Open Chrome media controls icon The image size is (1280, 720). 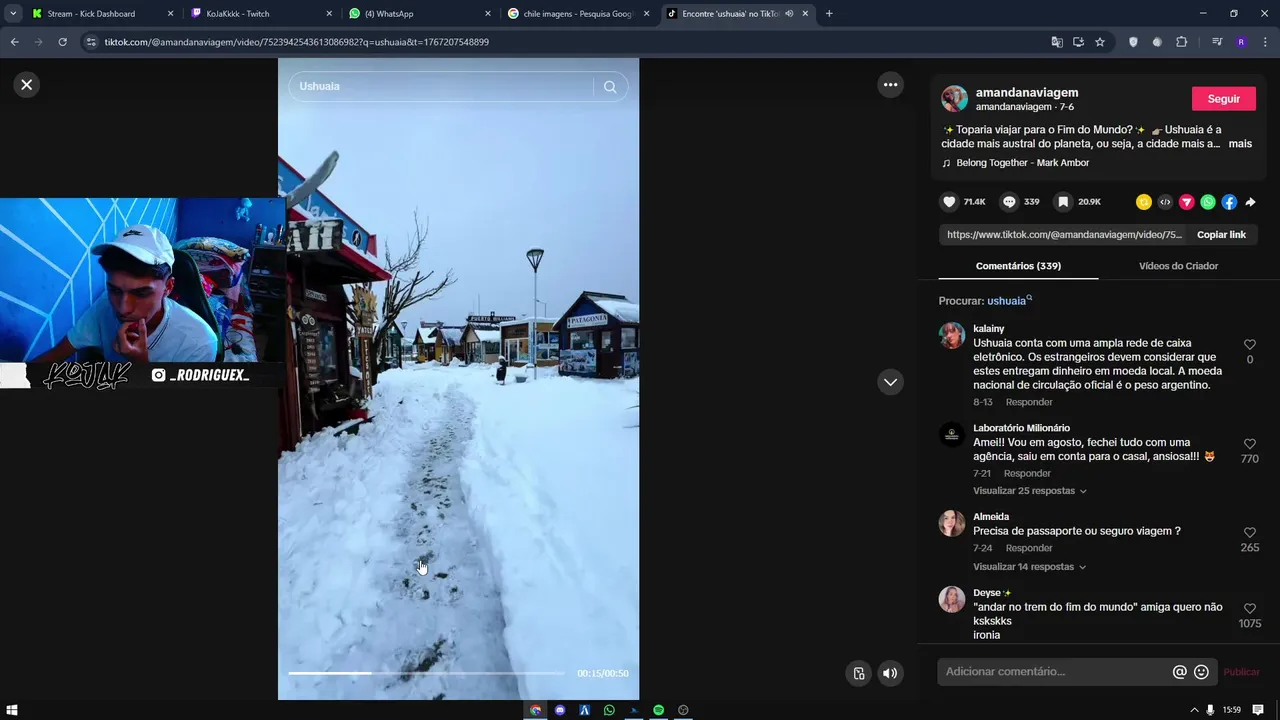tap(1217, 42)
